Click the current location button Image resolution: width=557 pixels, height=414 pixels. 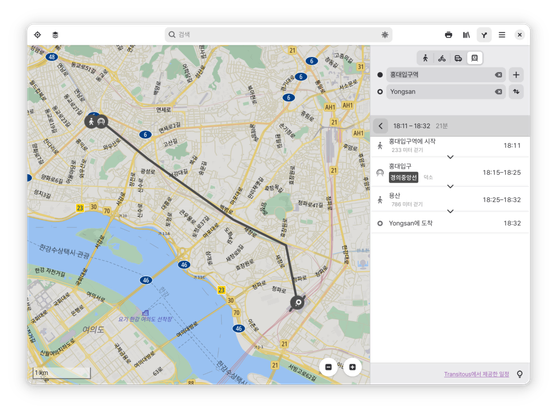(37, 34)
